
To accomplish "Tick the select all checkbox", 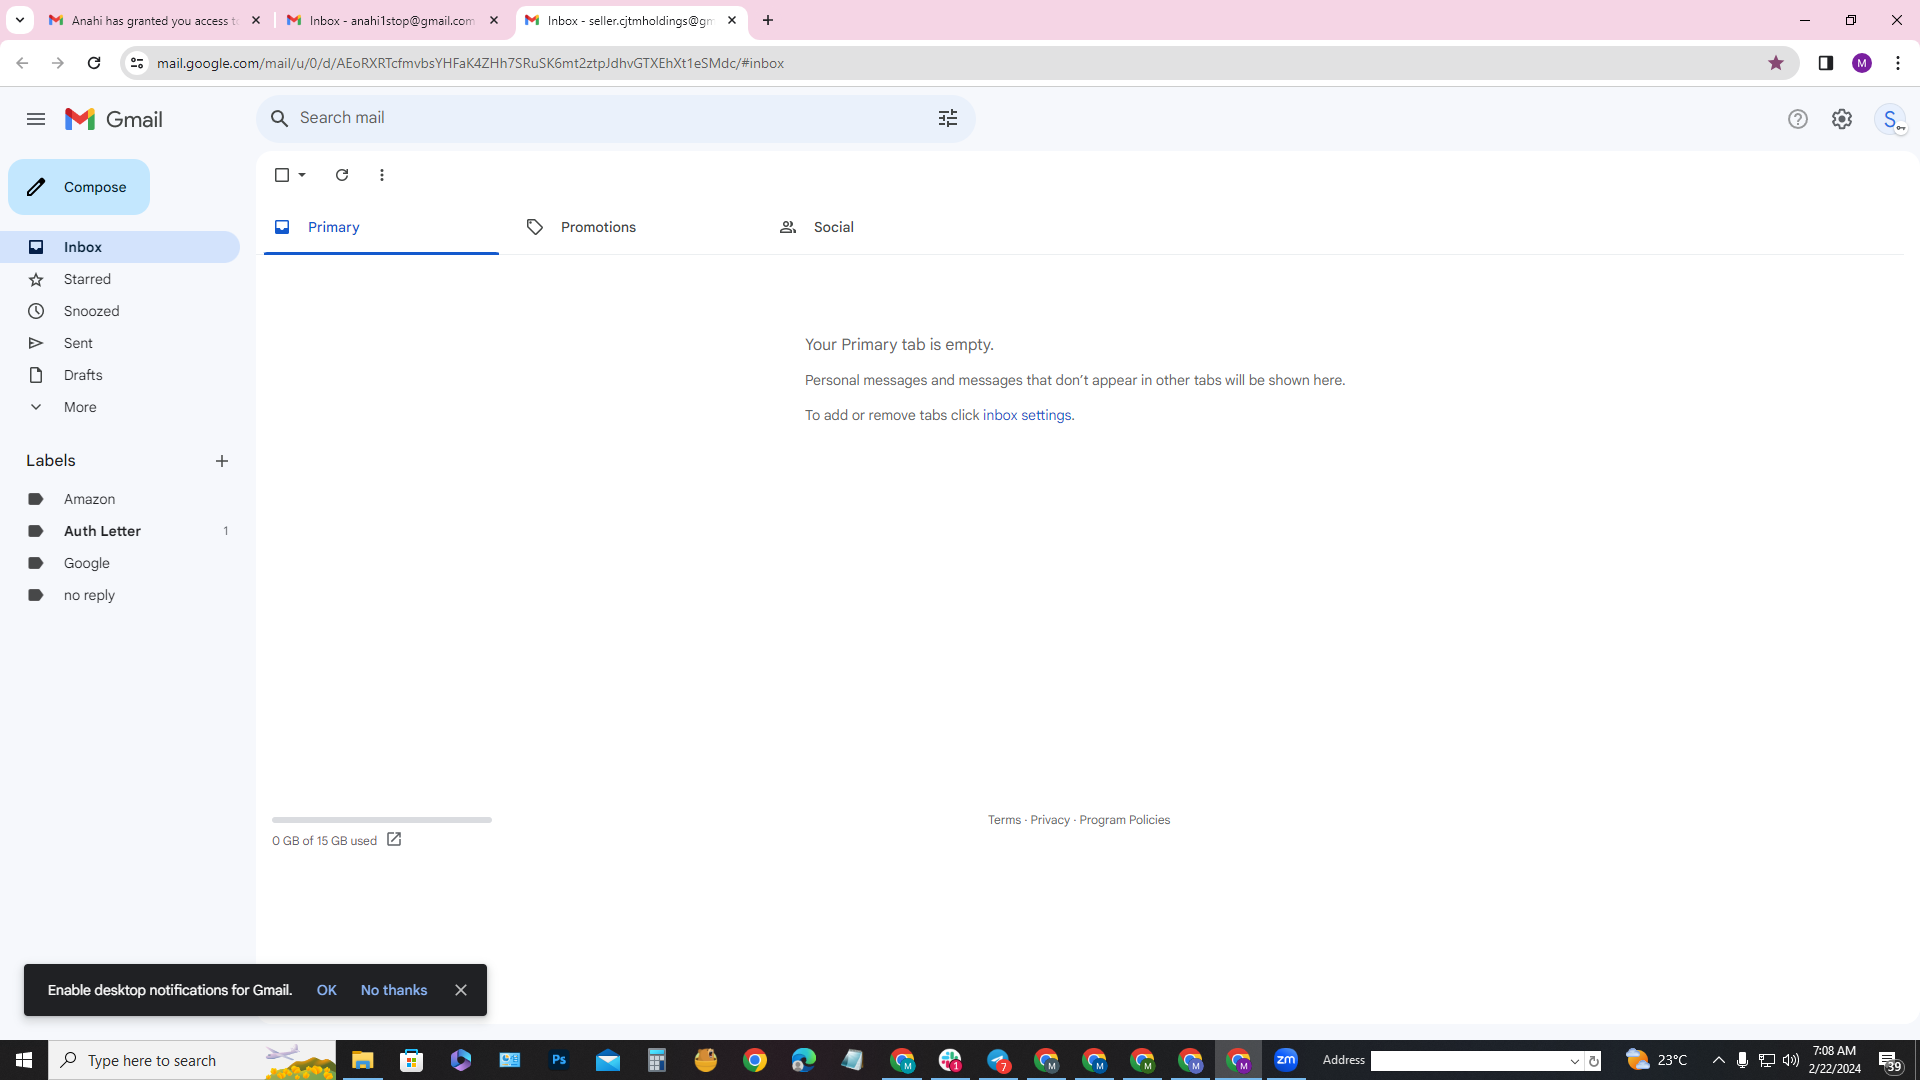I will tap(282, 175).
